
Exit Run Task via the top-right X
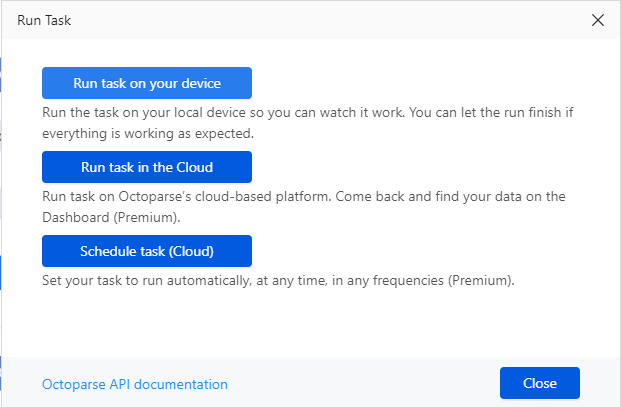click(598, 20)
